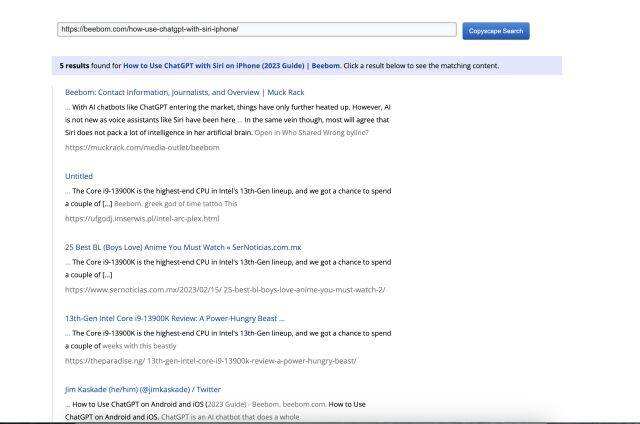Click 'Open in Who Shared Wrong byline?' text

311,133
